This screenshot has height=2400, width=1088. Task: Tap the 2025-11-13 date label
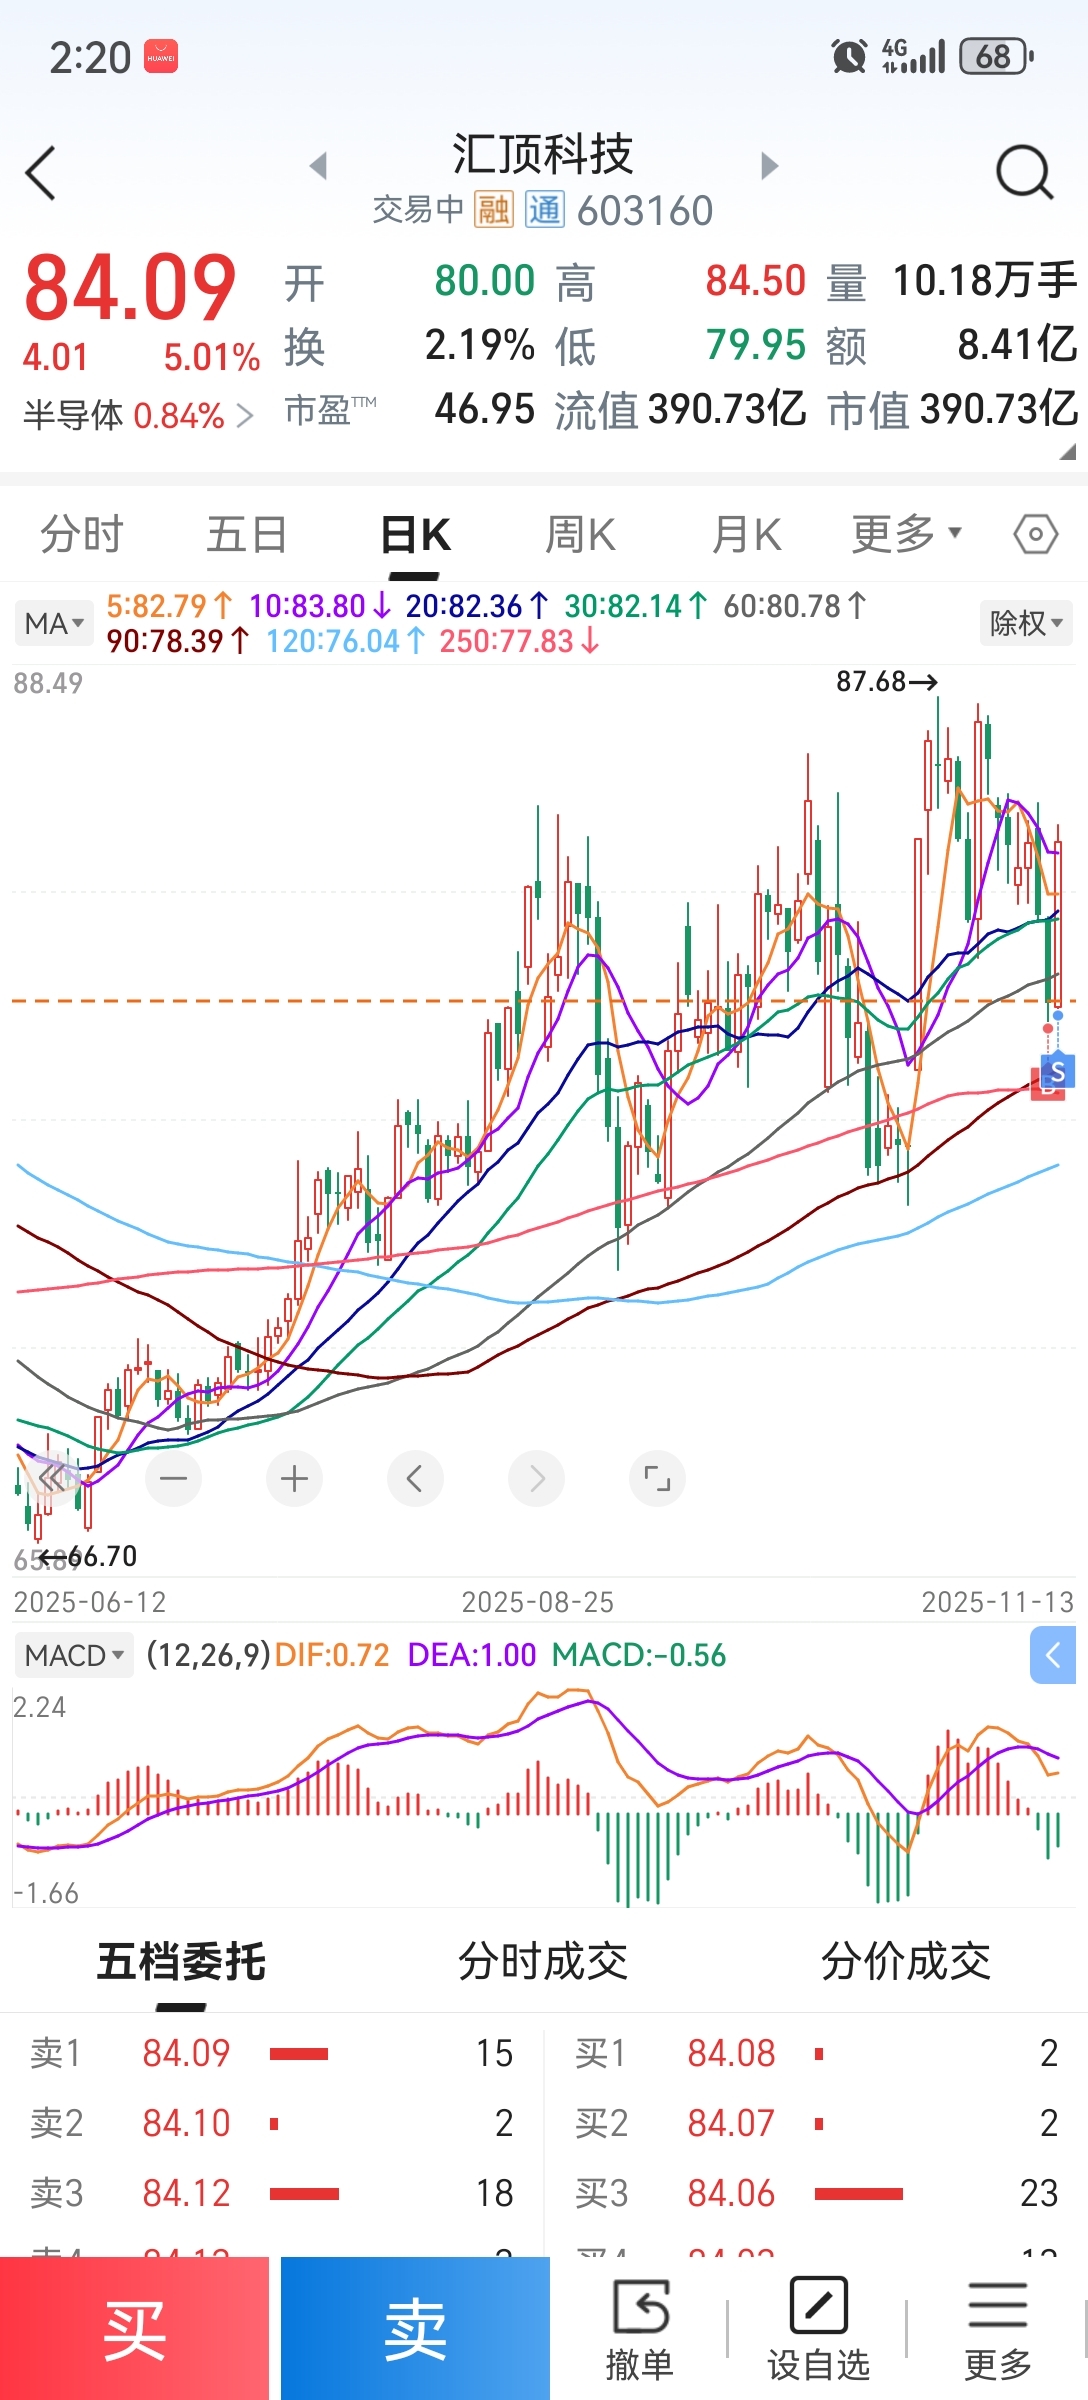click(x=997, y=1602)
